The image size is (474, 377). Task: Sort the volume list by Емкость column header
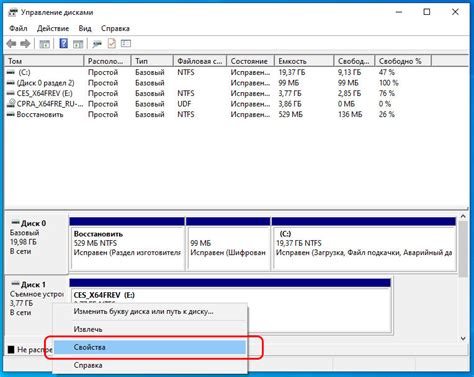304,61
